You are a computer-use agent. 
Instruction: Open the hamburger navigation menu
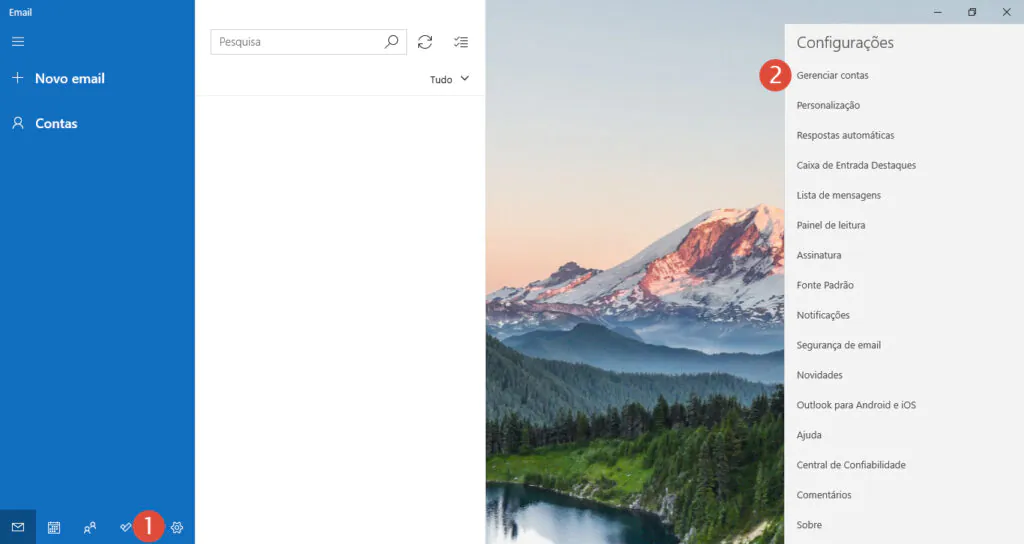click(18, 42)
